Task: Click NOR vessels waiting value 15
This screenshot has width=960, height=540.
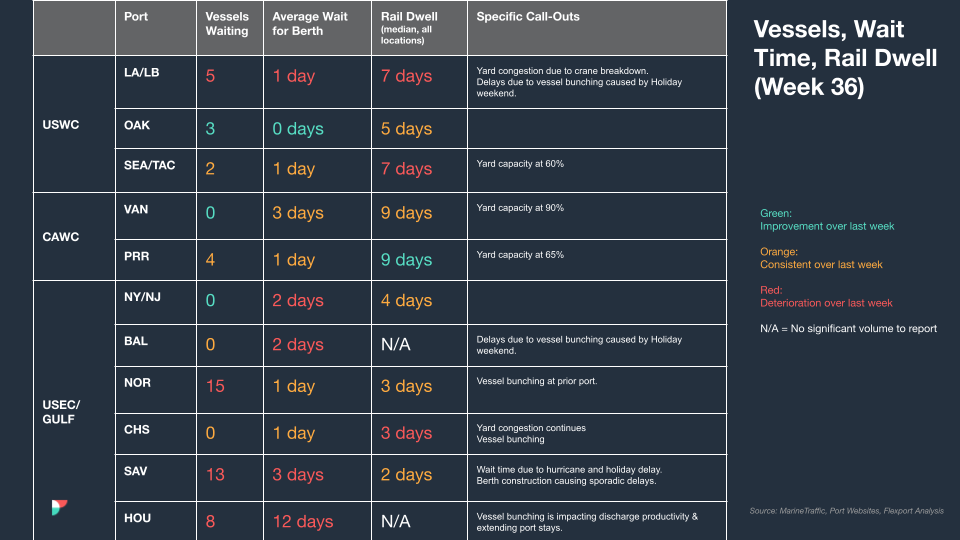Action: coord(215,386)
